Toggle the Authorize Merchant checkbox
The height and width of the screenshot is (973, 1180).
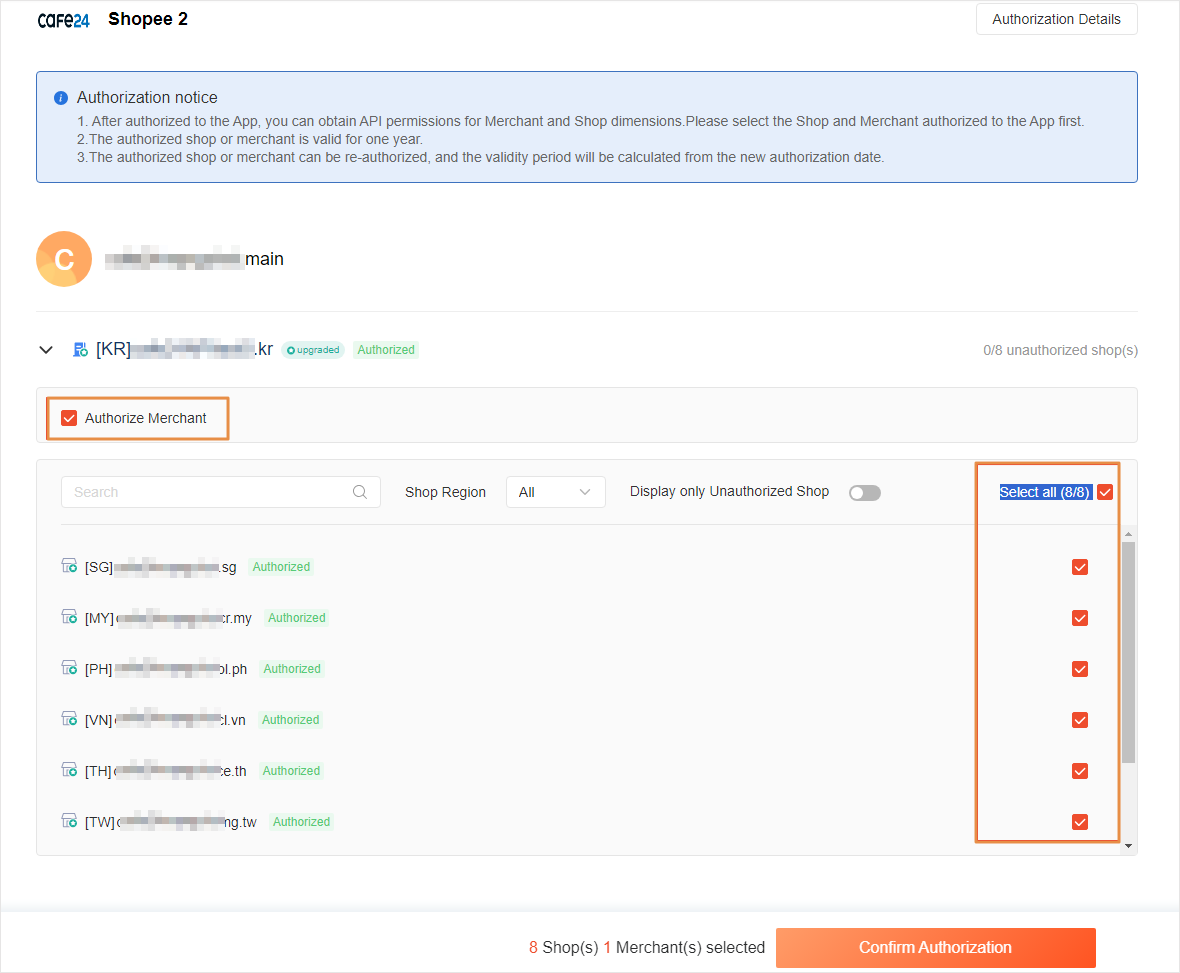69,418
